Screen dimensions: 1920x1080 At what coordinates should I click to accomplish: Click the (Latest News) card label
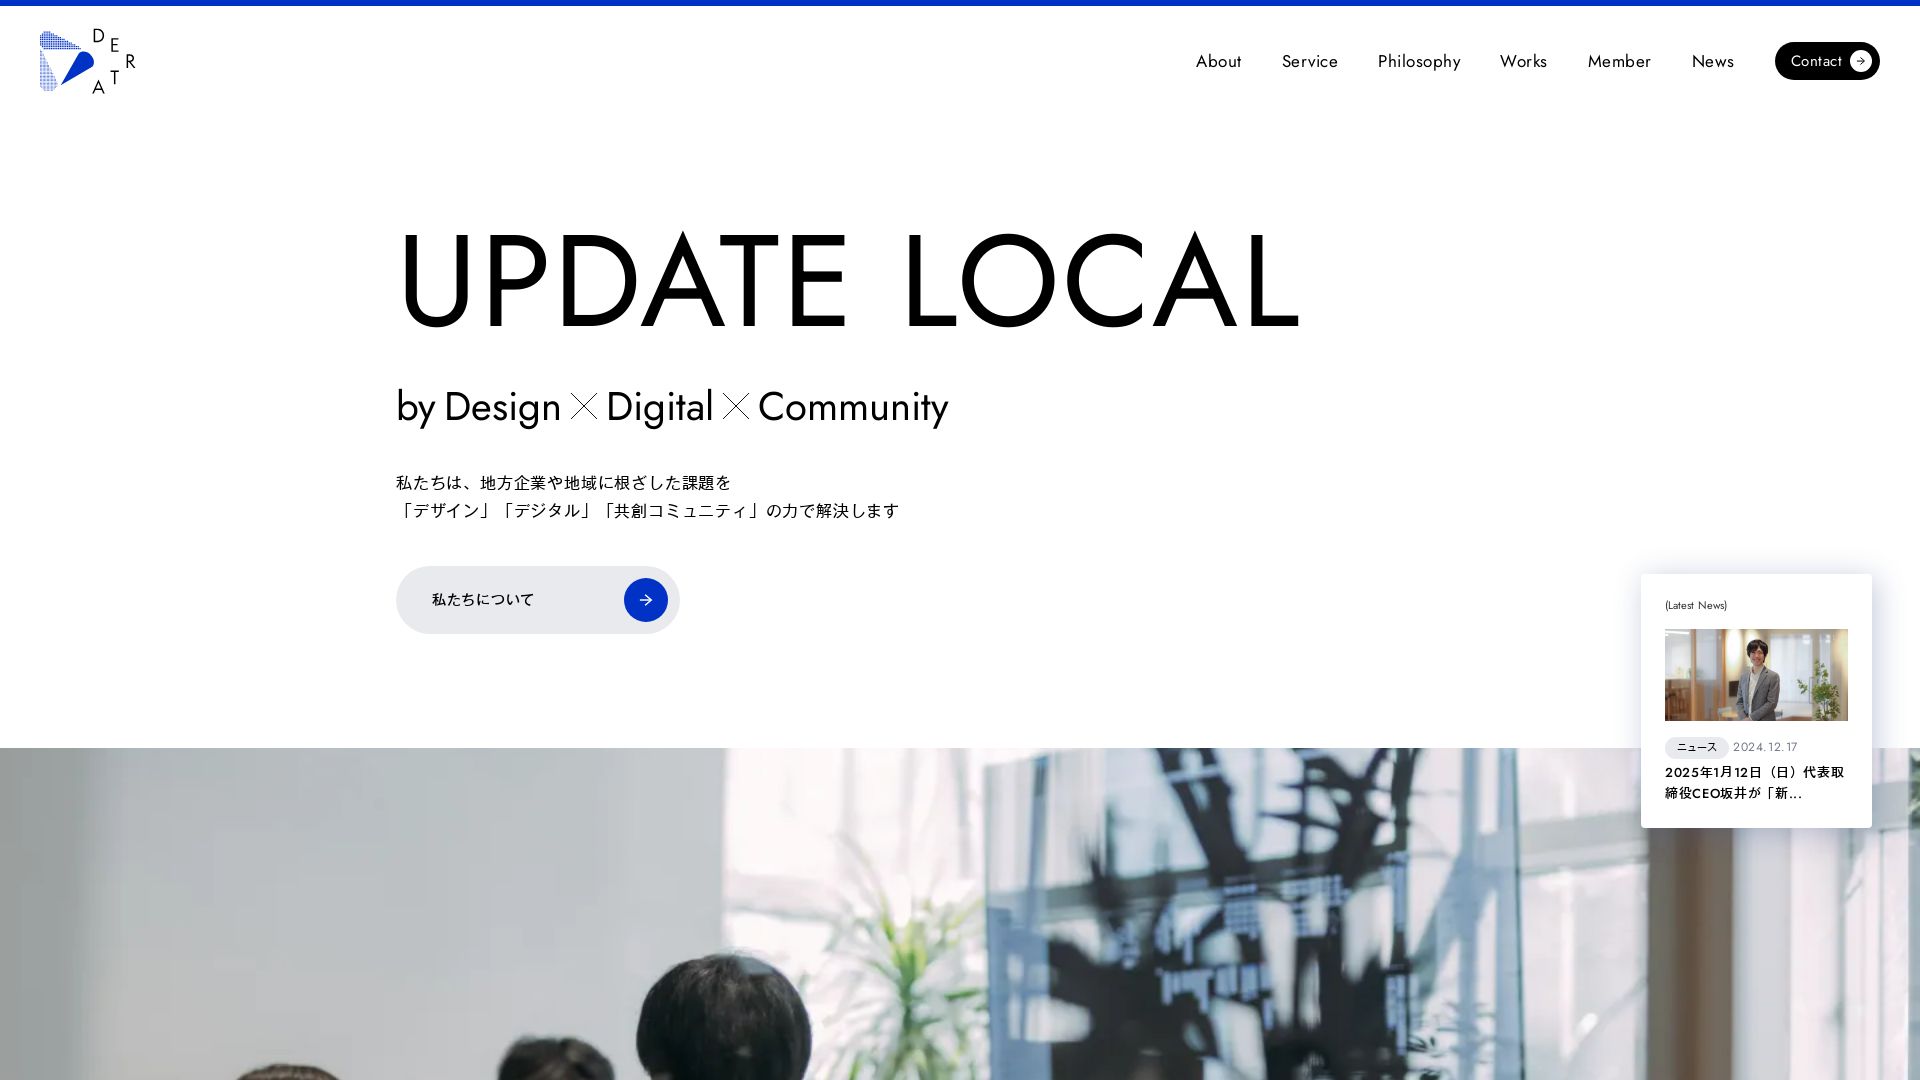tap(1695, 605)
